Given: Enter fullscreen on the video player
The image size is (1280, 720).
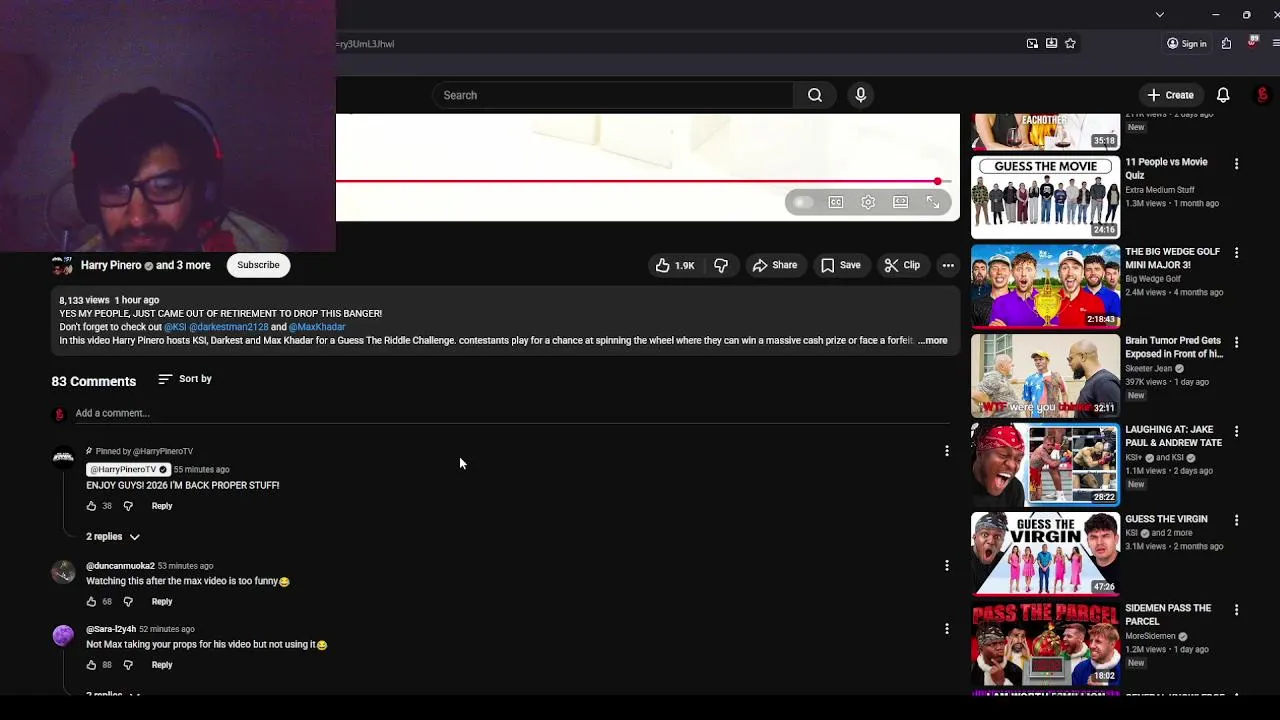Looking at the screenshot, I should 933,202.
